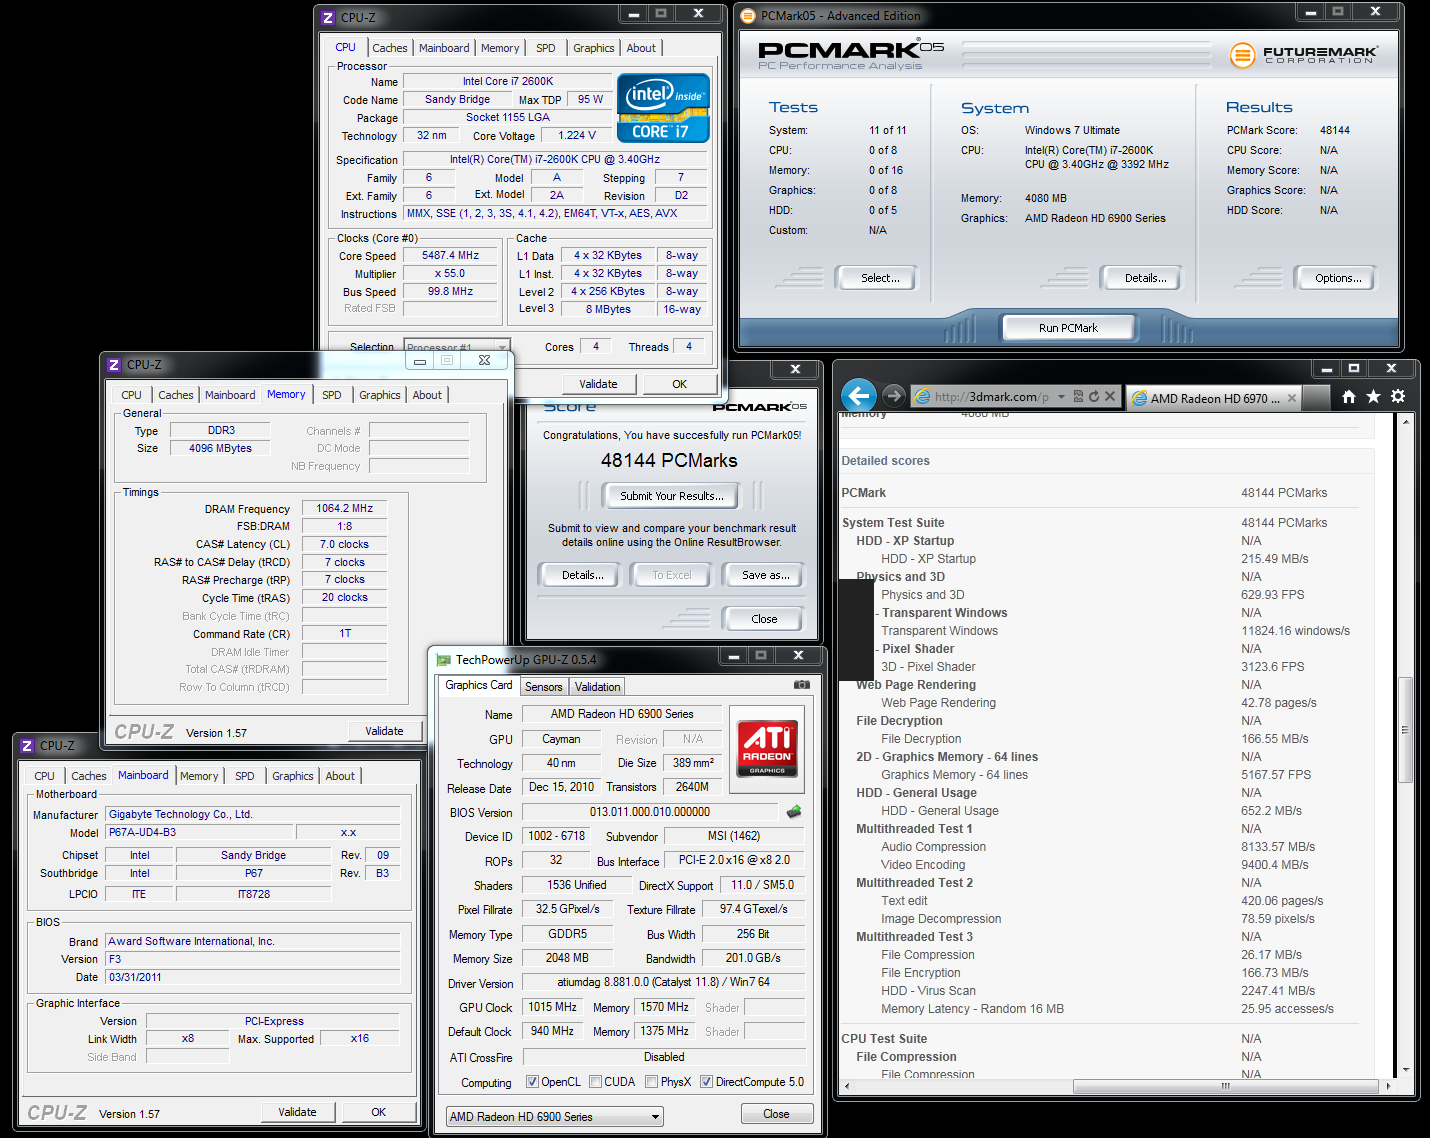
Task: Open Graphics tab in top CPU-Z window
Action: (x=594, y=48)
